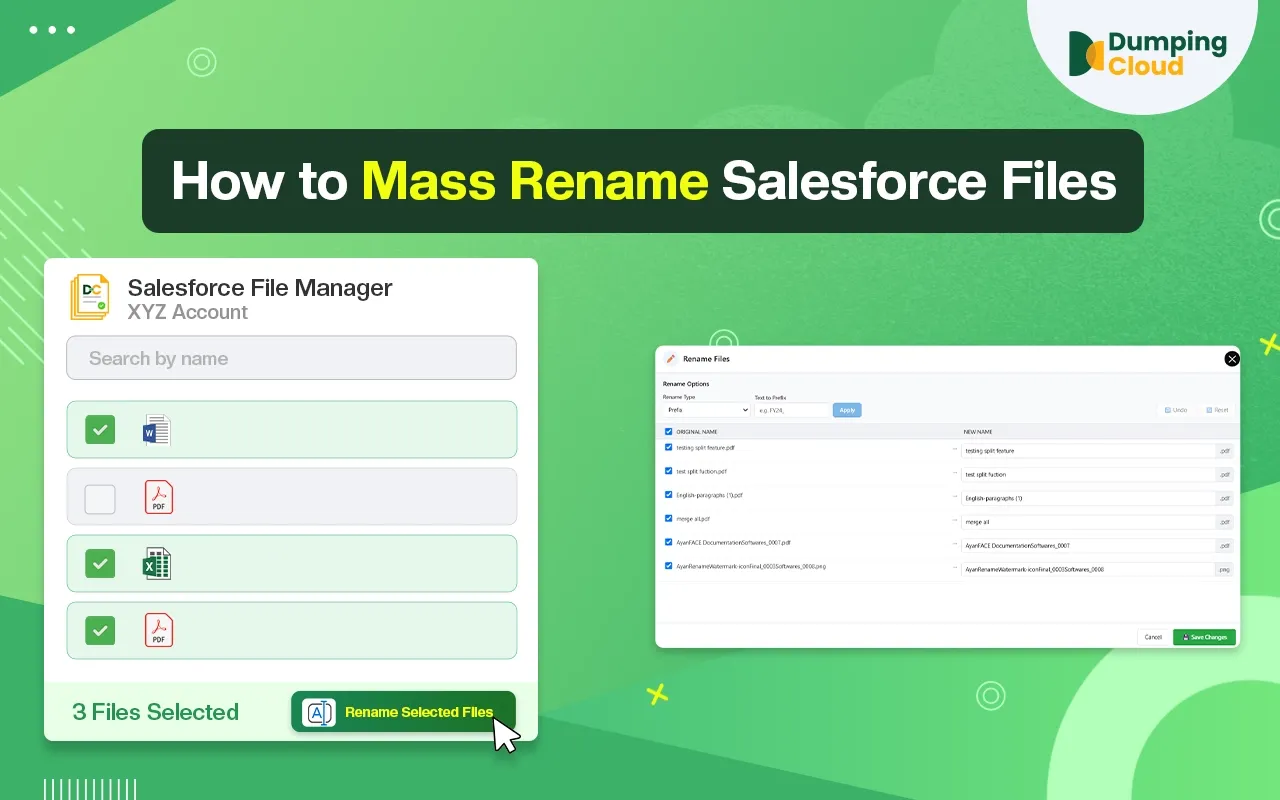
Task: Click the Excel spreadsheet file icon
Action: (x=157, y=564)
